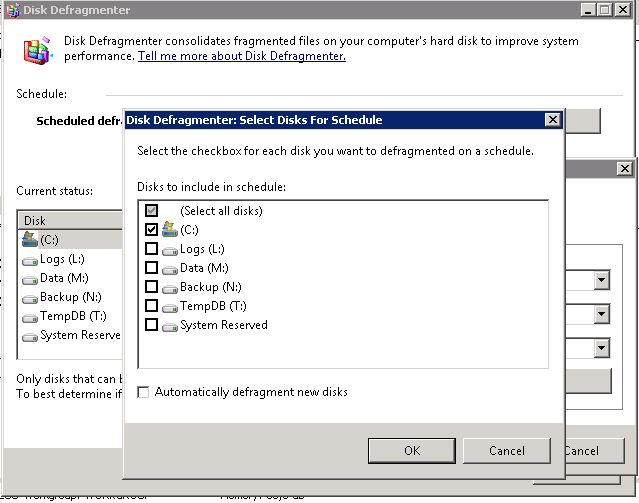Enable Automatically defragment new disks
Screen dimensions: 639x503
click(x=143, y=392)
